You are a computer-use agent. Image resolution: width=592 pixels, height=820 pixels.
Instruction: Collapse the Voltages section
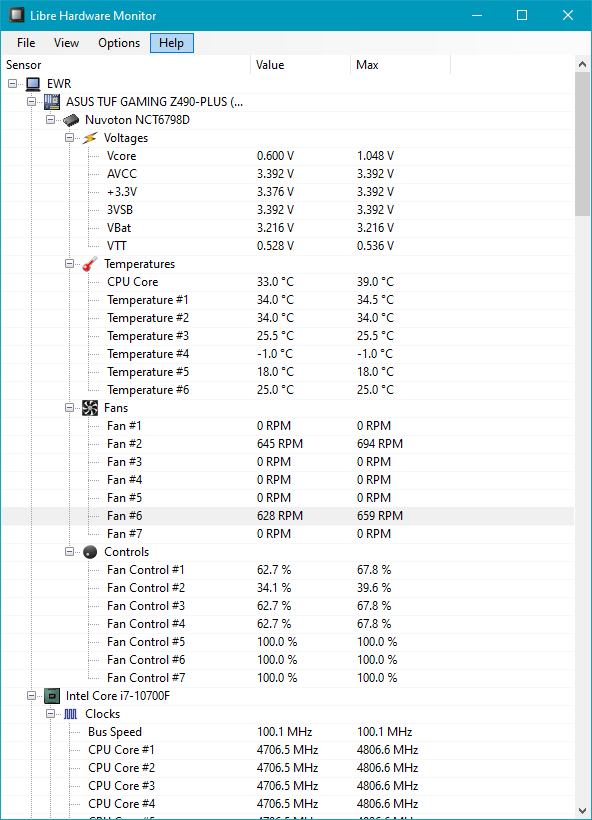point(69,137)
